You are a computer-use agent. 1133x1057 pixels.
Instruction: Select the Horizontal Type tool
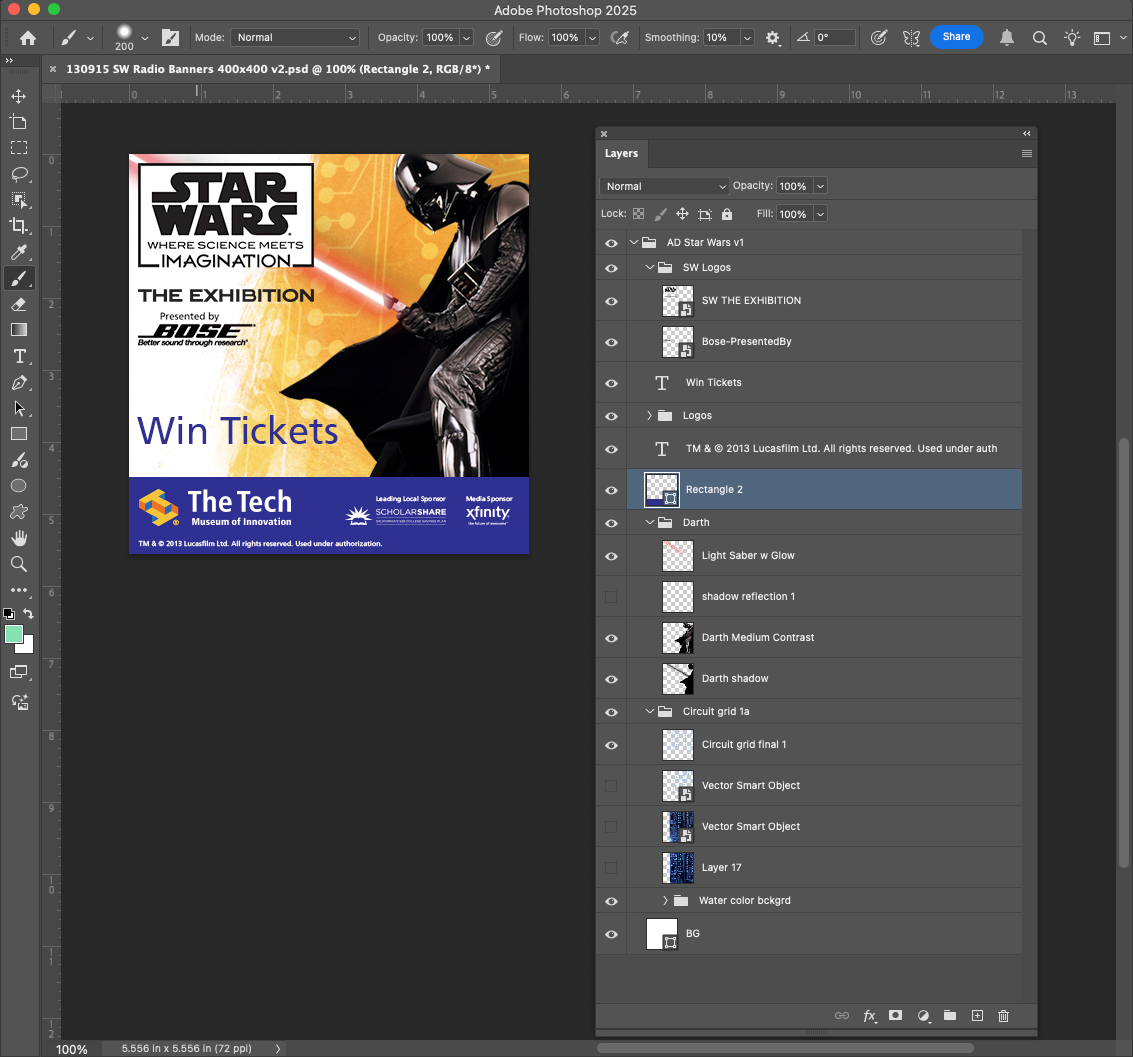point(19,356)
